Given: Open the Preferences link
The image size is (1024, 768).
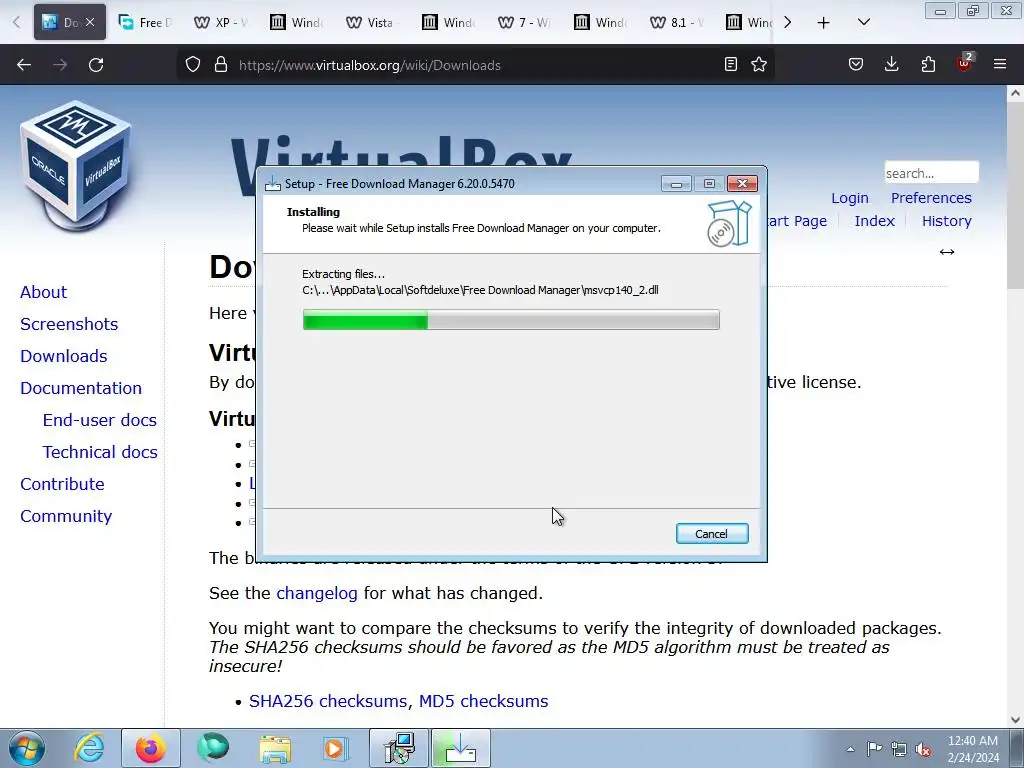Looking at the screenshot, I should (x=931, y=198).
